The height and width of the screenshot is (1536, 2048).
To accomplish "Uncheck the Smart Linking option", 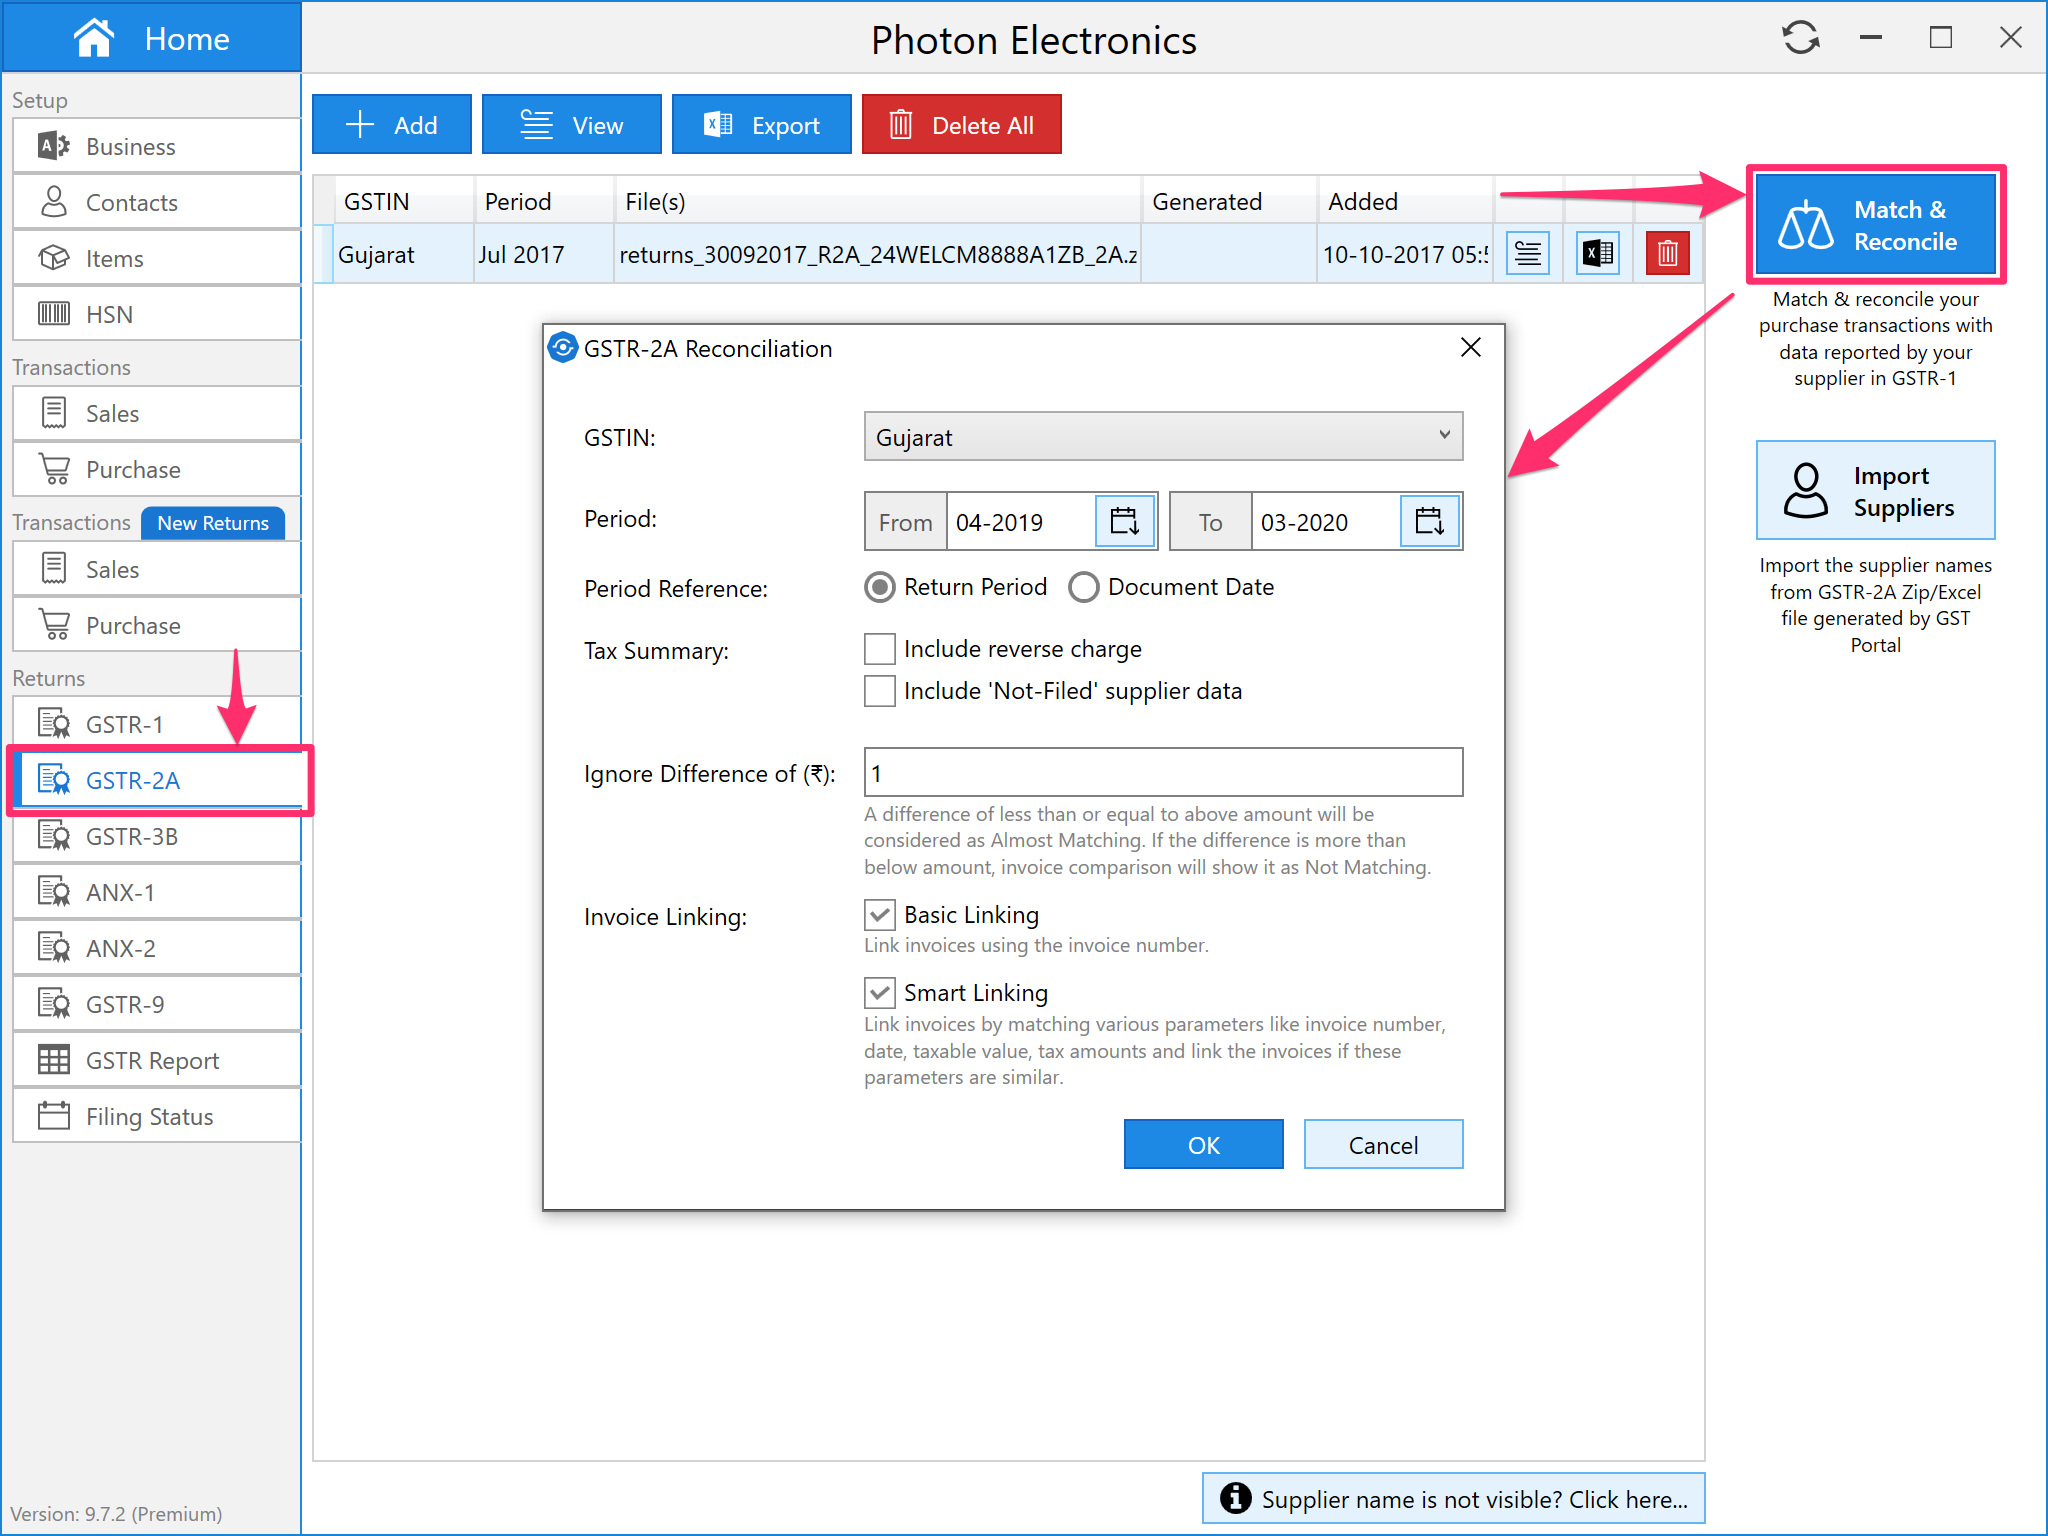I will [880, 993].
